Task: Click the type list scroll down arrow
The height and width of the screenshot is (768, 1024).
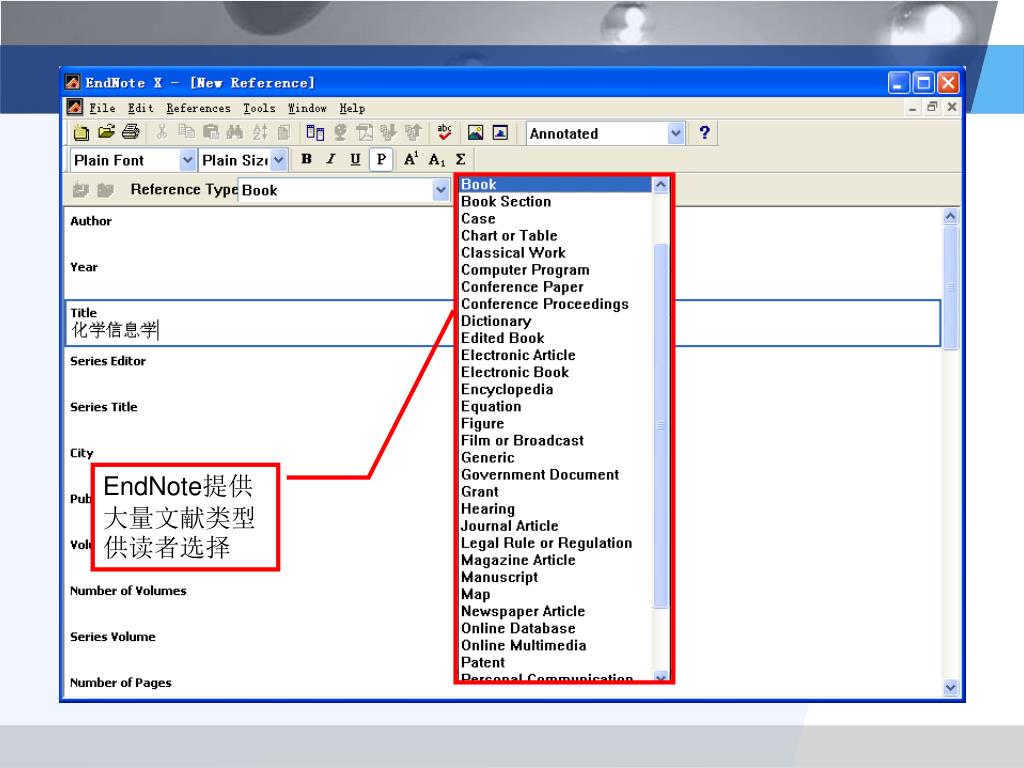Action: coord(661,677)
